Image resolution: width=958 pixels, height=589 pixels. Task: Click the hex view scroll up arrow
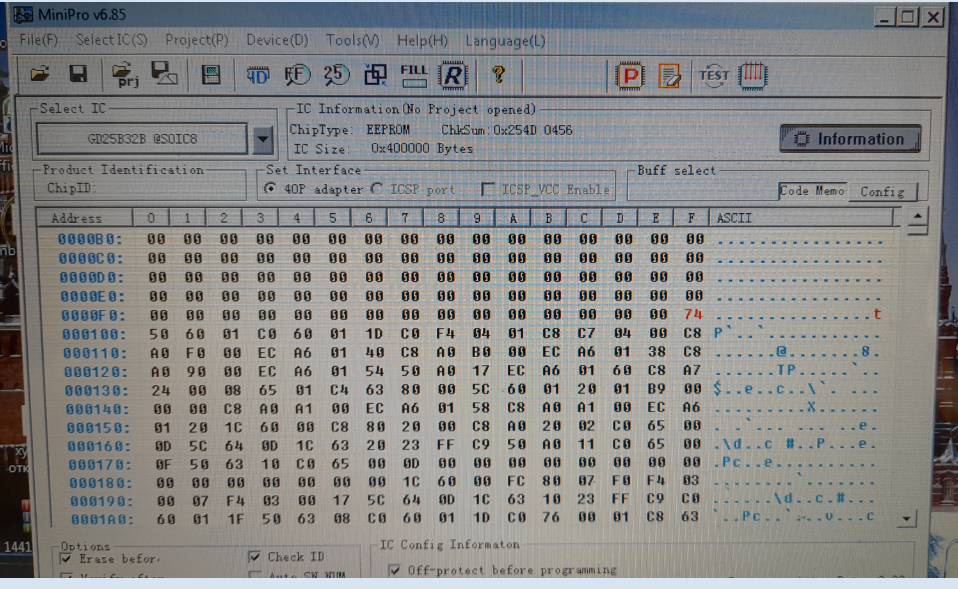tap(917, 216)
